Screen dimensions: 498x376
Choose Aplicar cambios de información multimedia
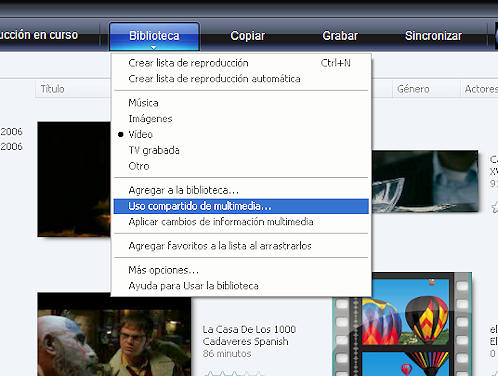click(241, 222)
